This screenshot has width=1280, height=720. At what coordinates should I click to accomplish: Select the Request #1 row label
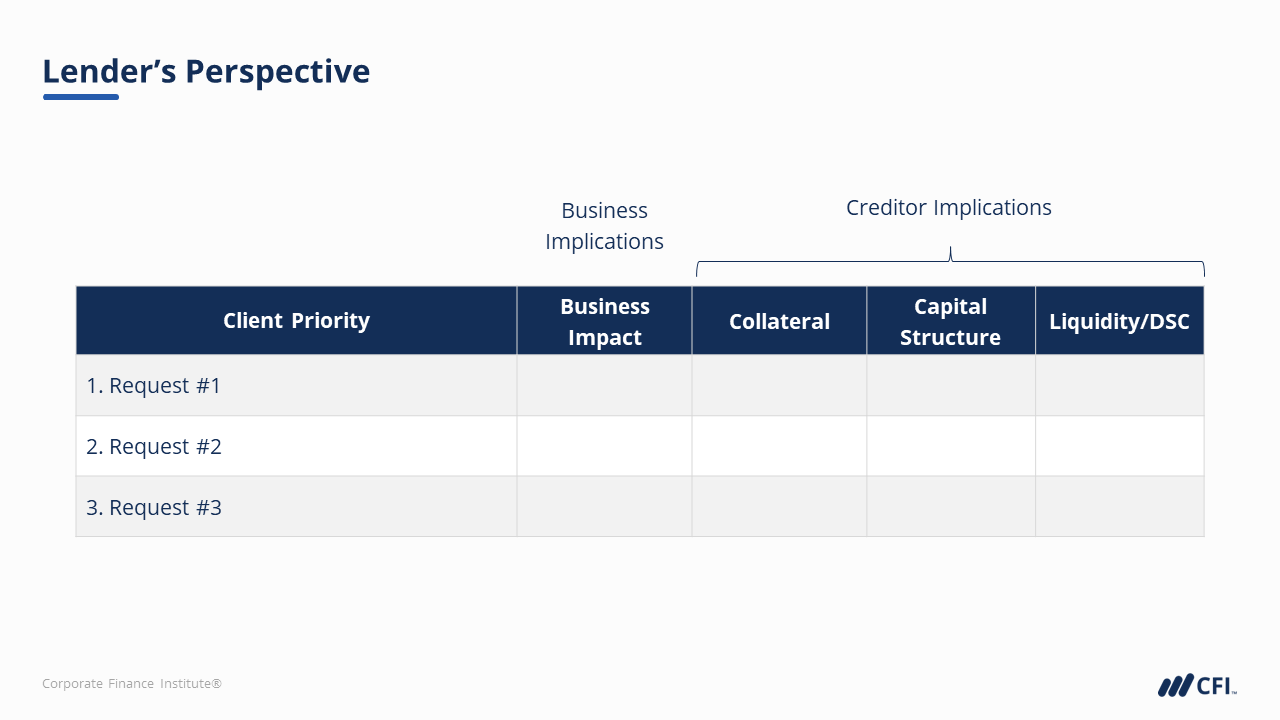coord(154,385)
